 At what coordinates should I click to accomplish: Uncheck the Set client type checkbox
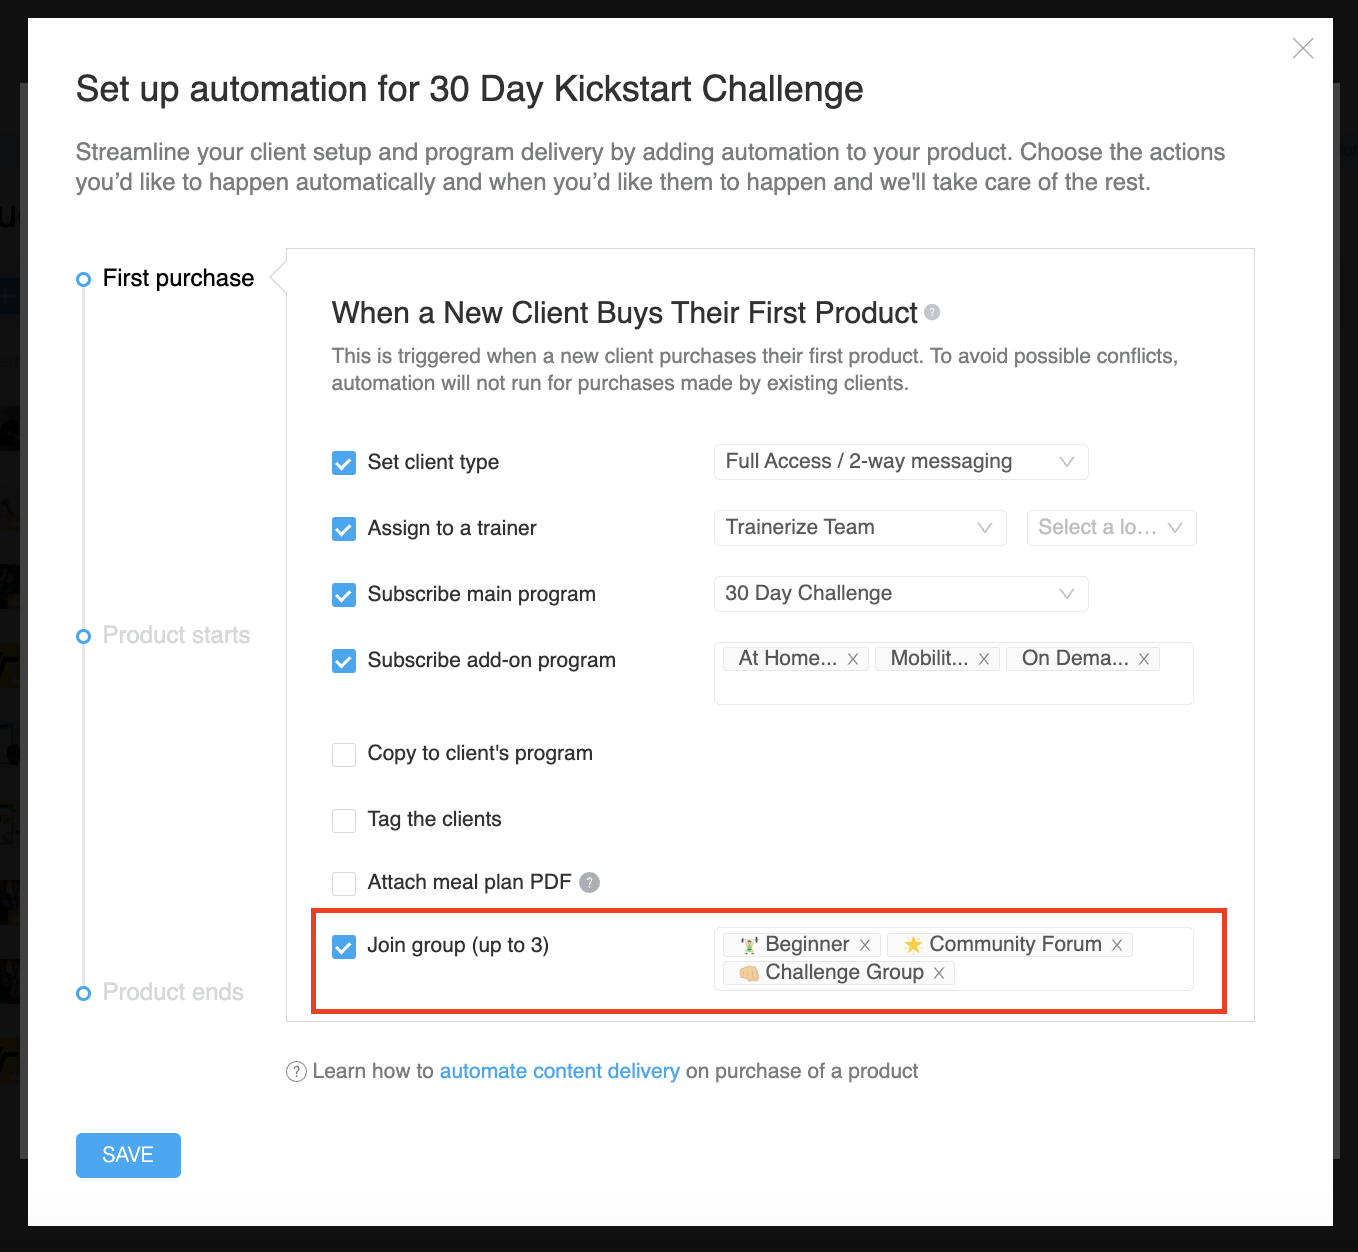click(344, 463)
